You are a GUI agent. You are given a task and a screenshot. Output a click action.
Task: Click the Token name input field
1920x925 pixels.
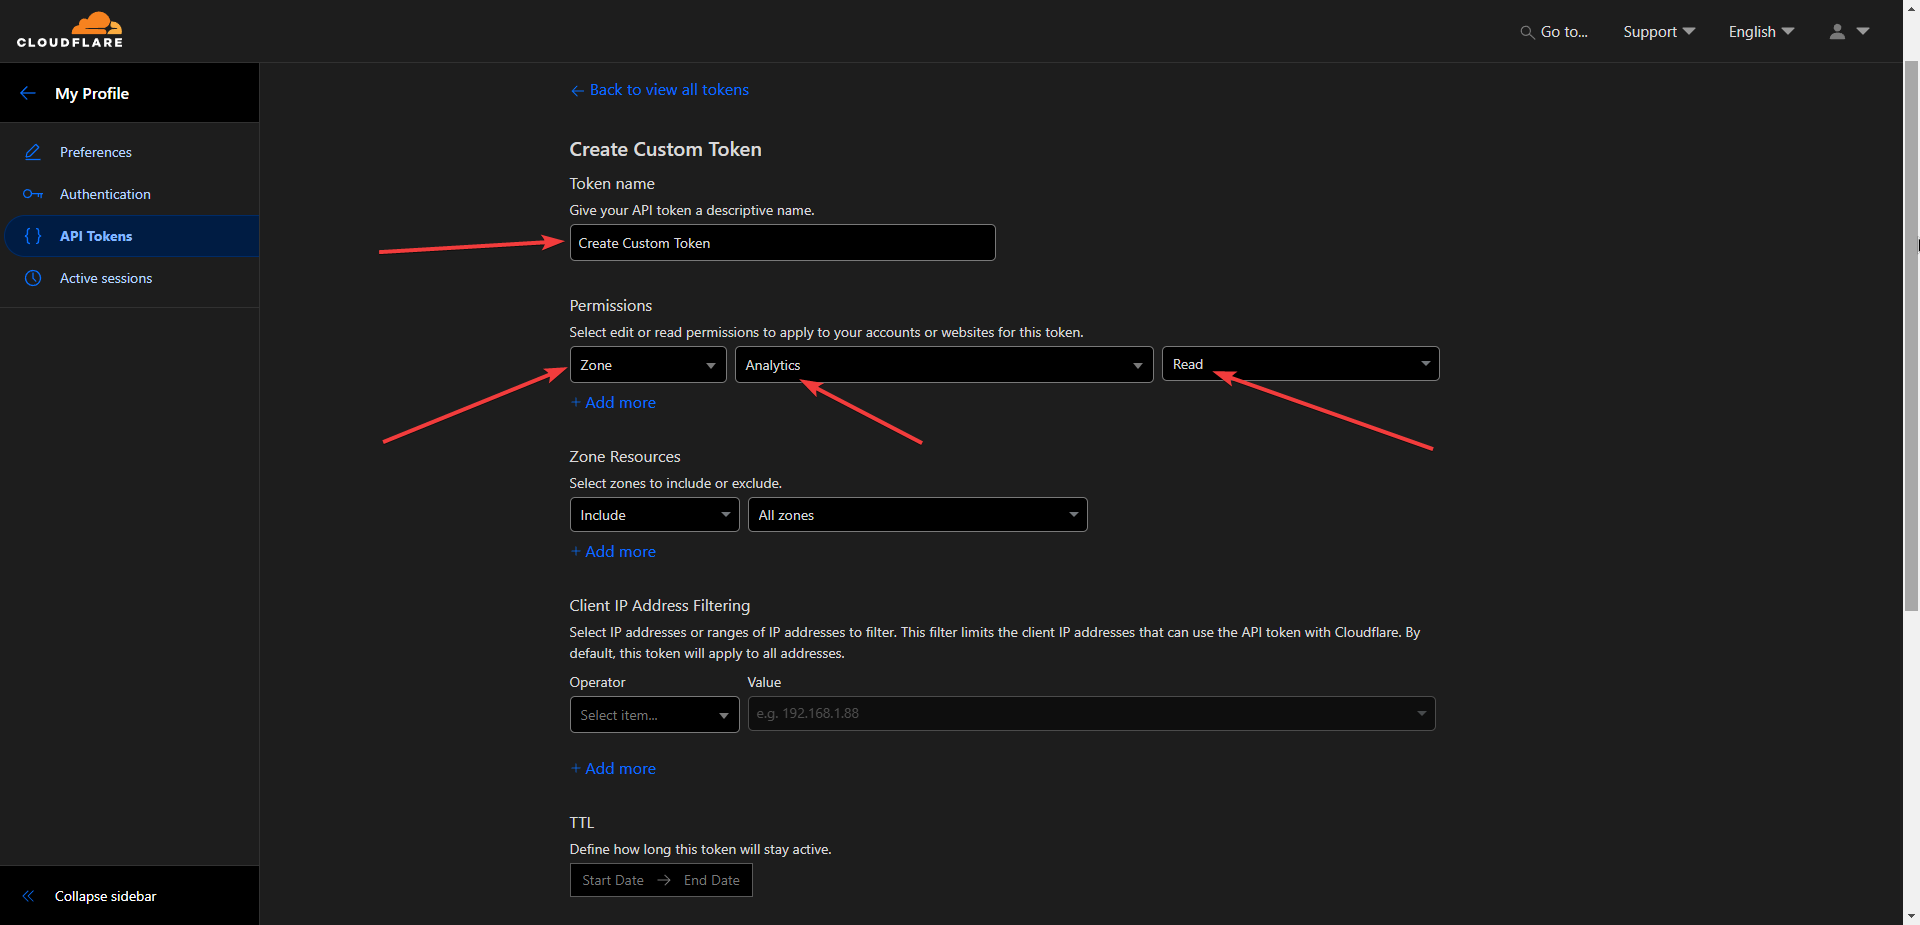(782, 243)
